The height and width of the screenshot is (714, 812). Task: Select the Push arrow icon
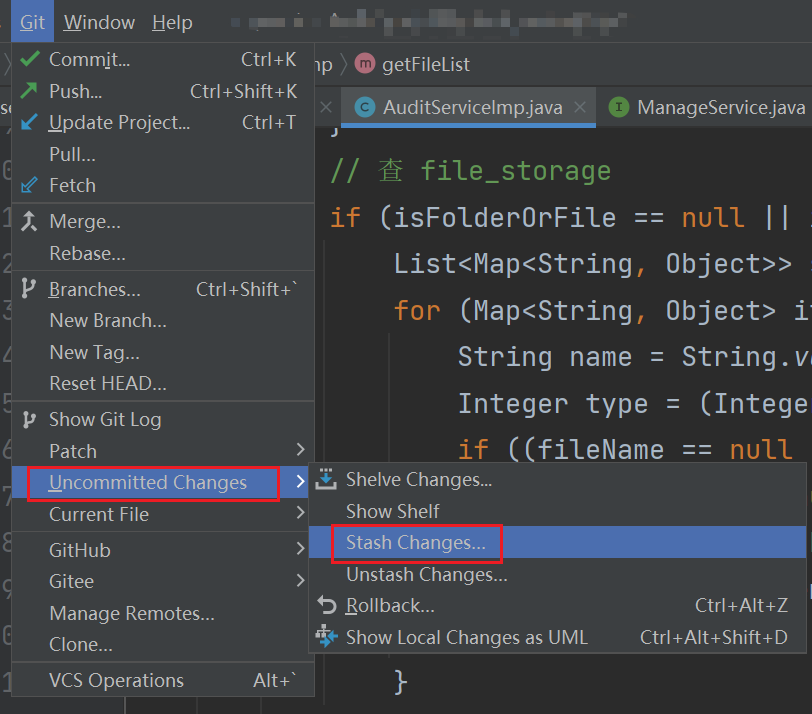tap(28, 90)
